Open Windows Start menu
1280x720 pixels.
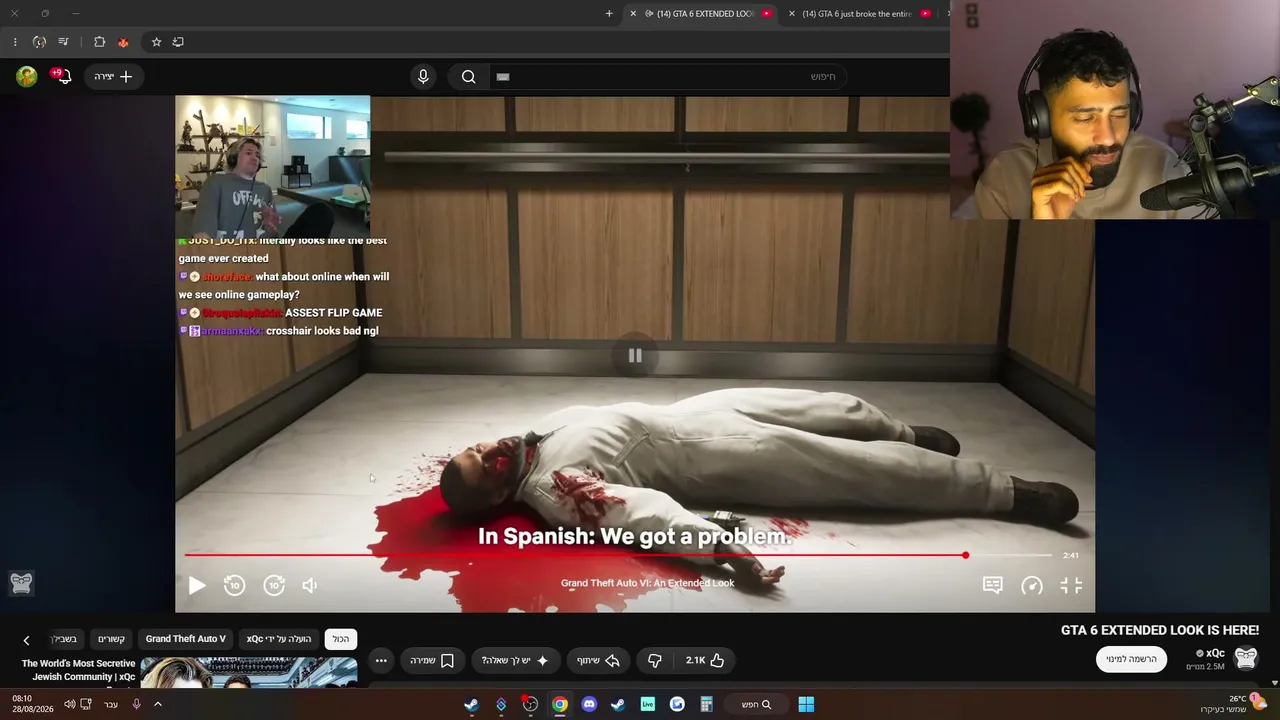(806, 704)
